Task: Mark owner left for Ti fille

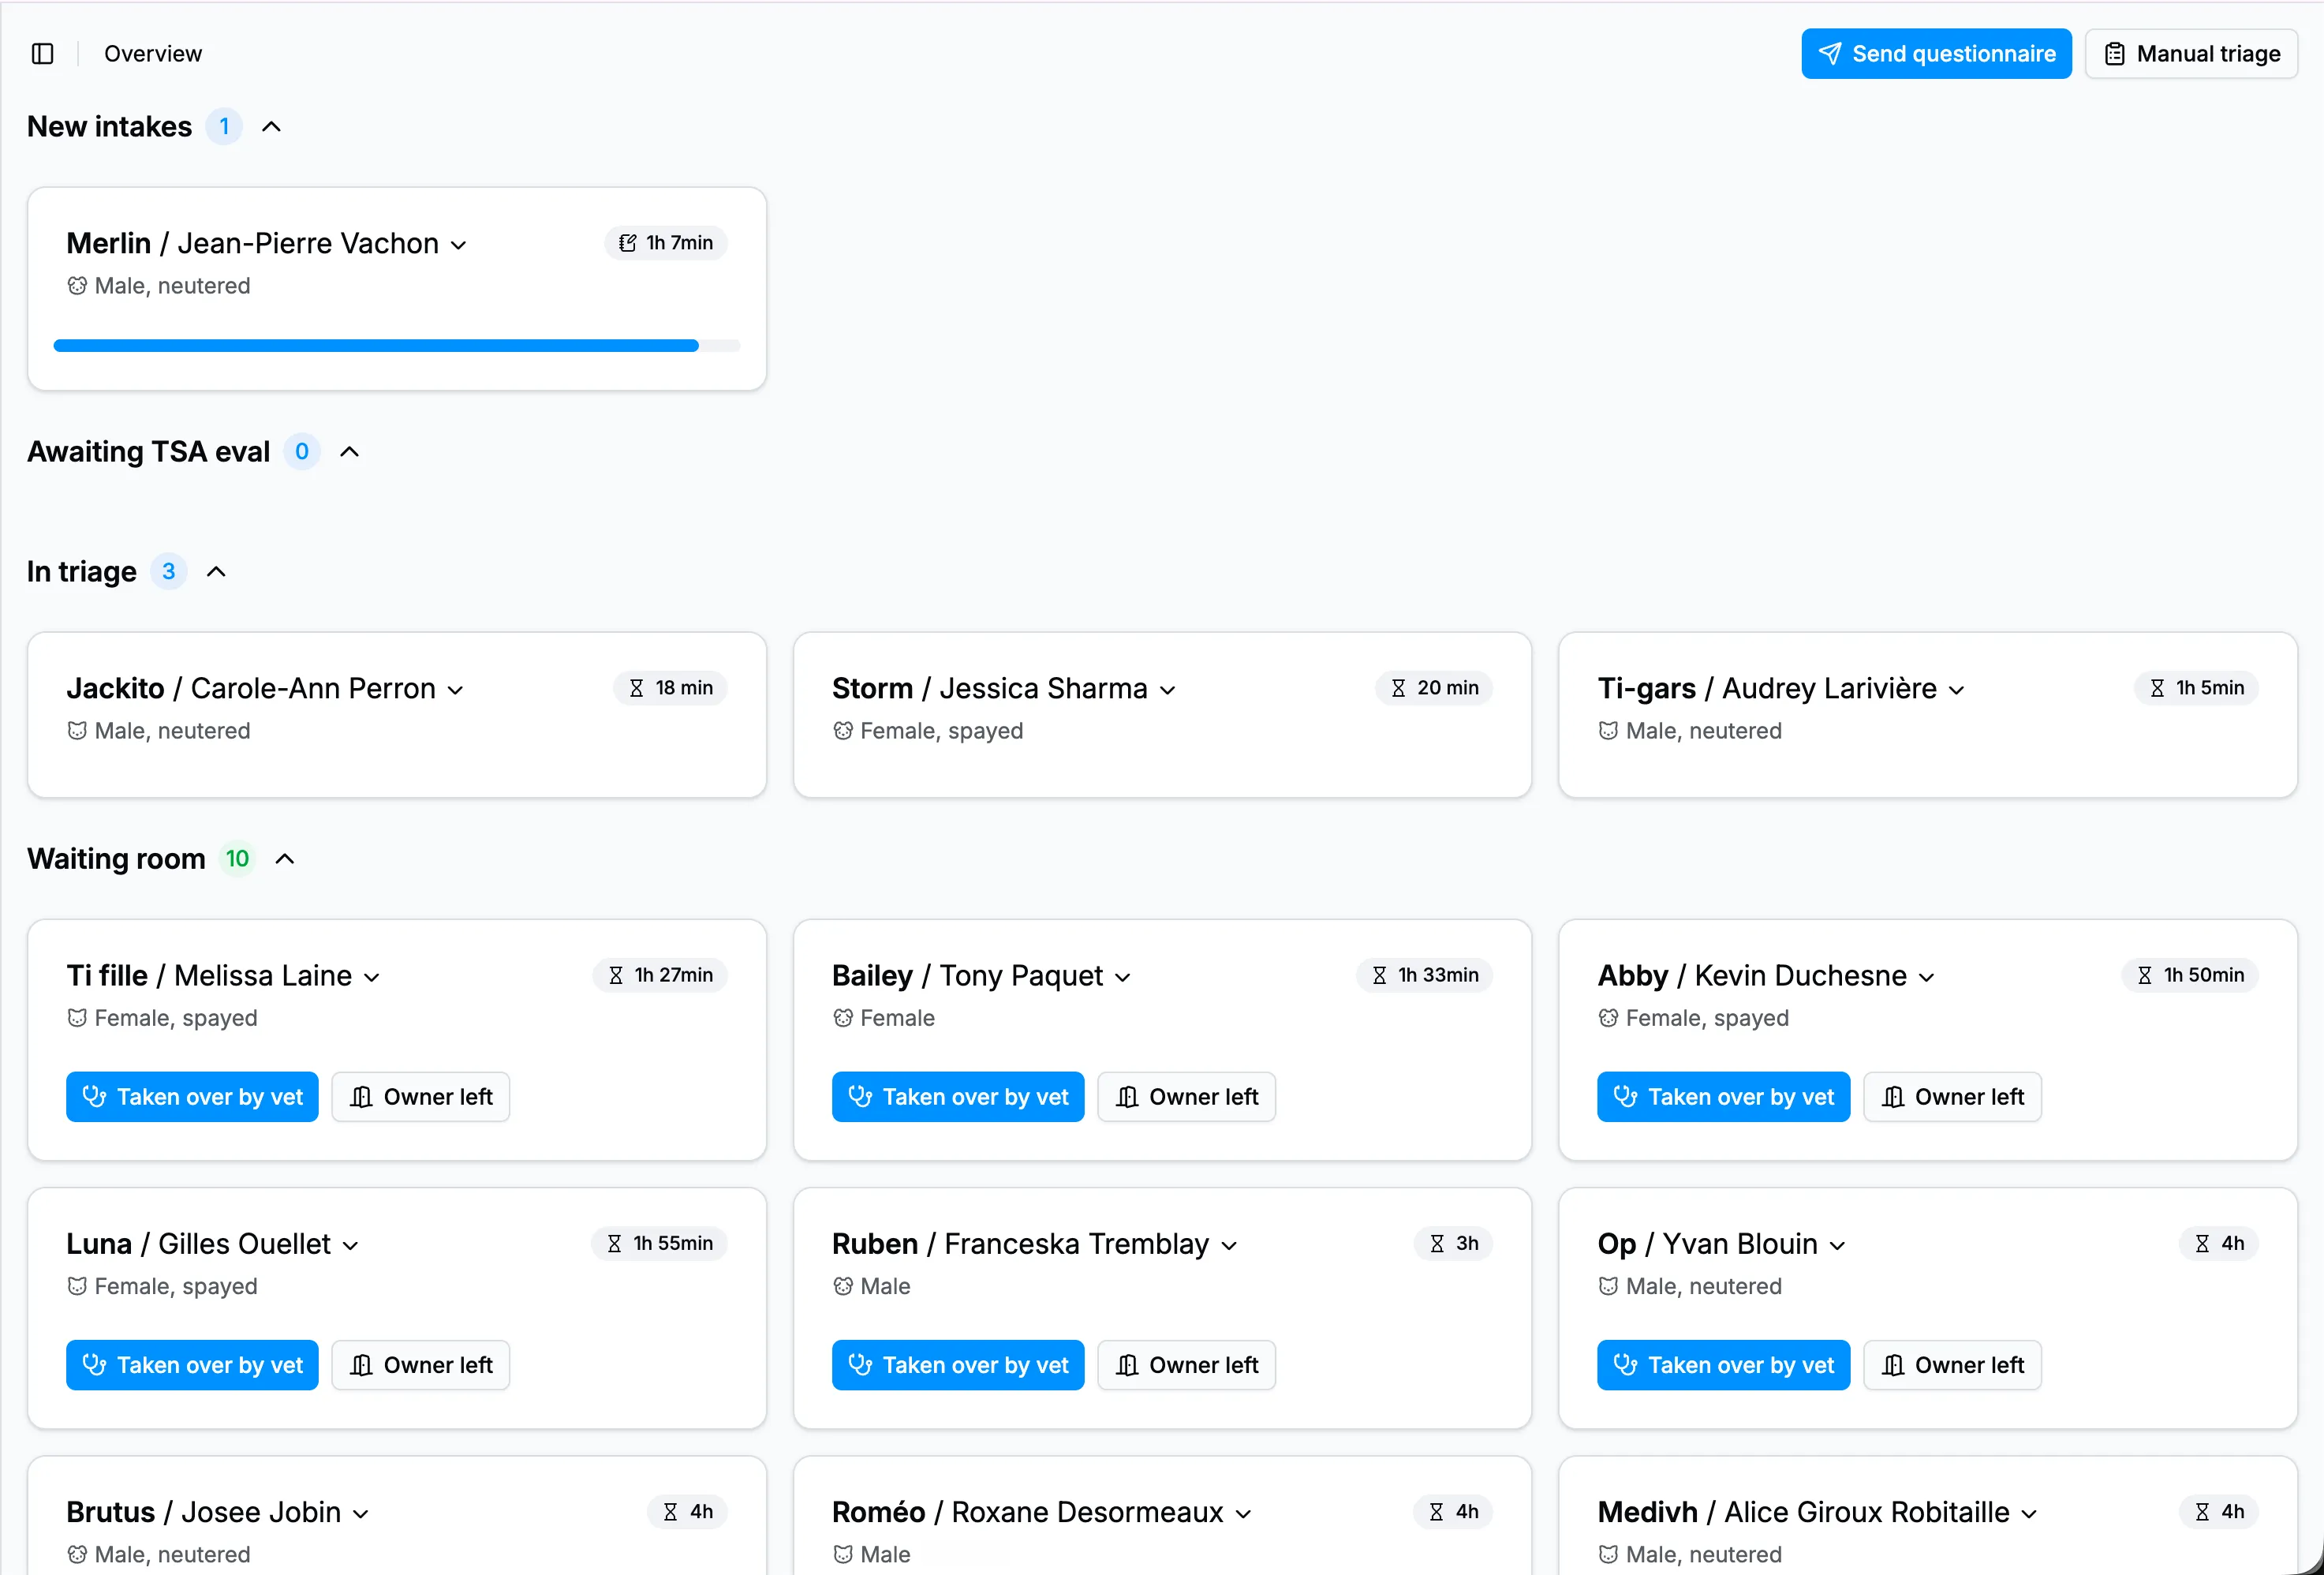Action: 421,1097
